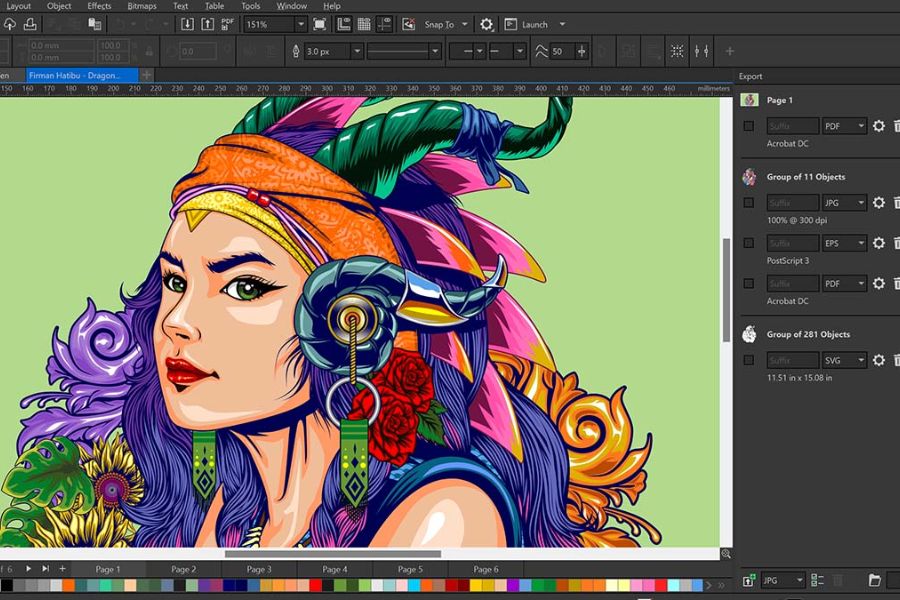Switch to the Page 3 tab

259,569
